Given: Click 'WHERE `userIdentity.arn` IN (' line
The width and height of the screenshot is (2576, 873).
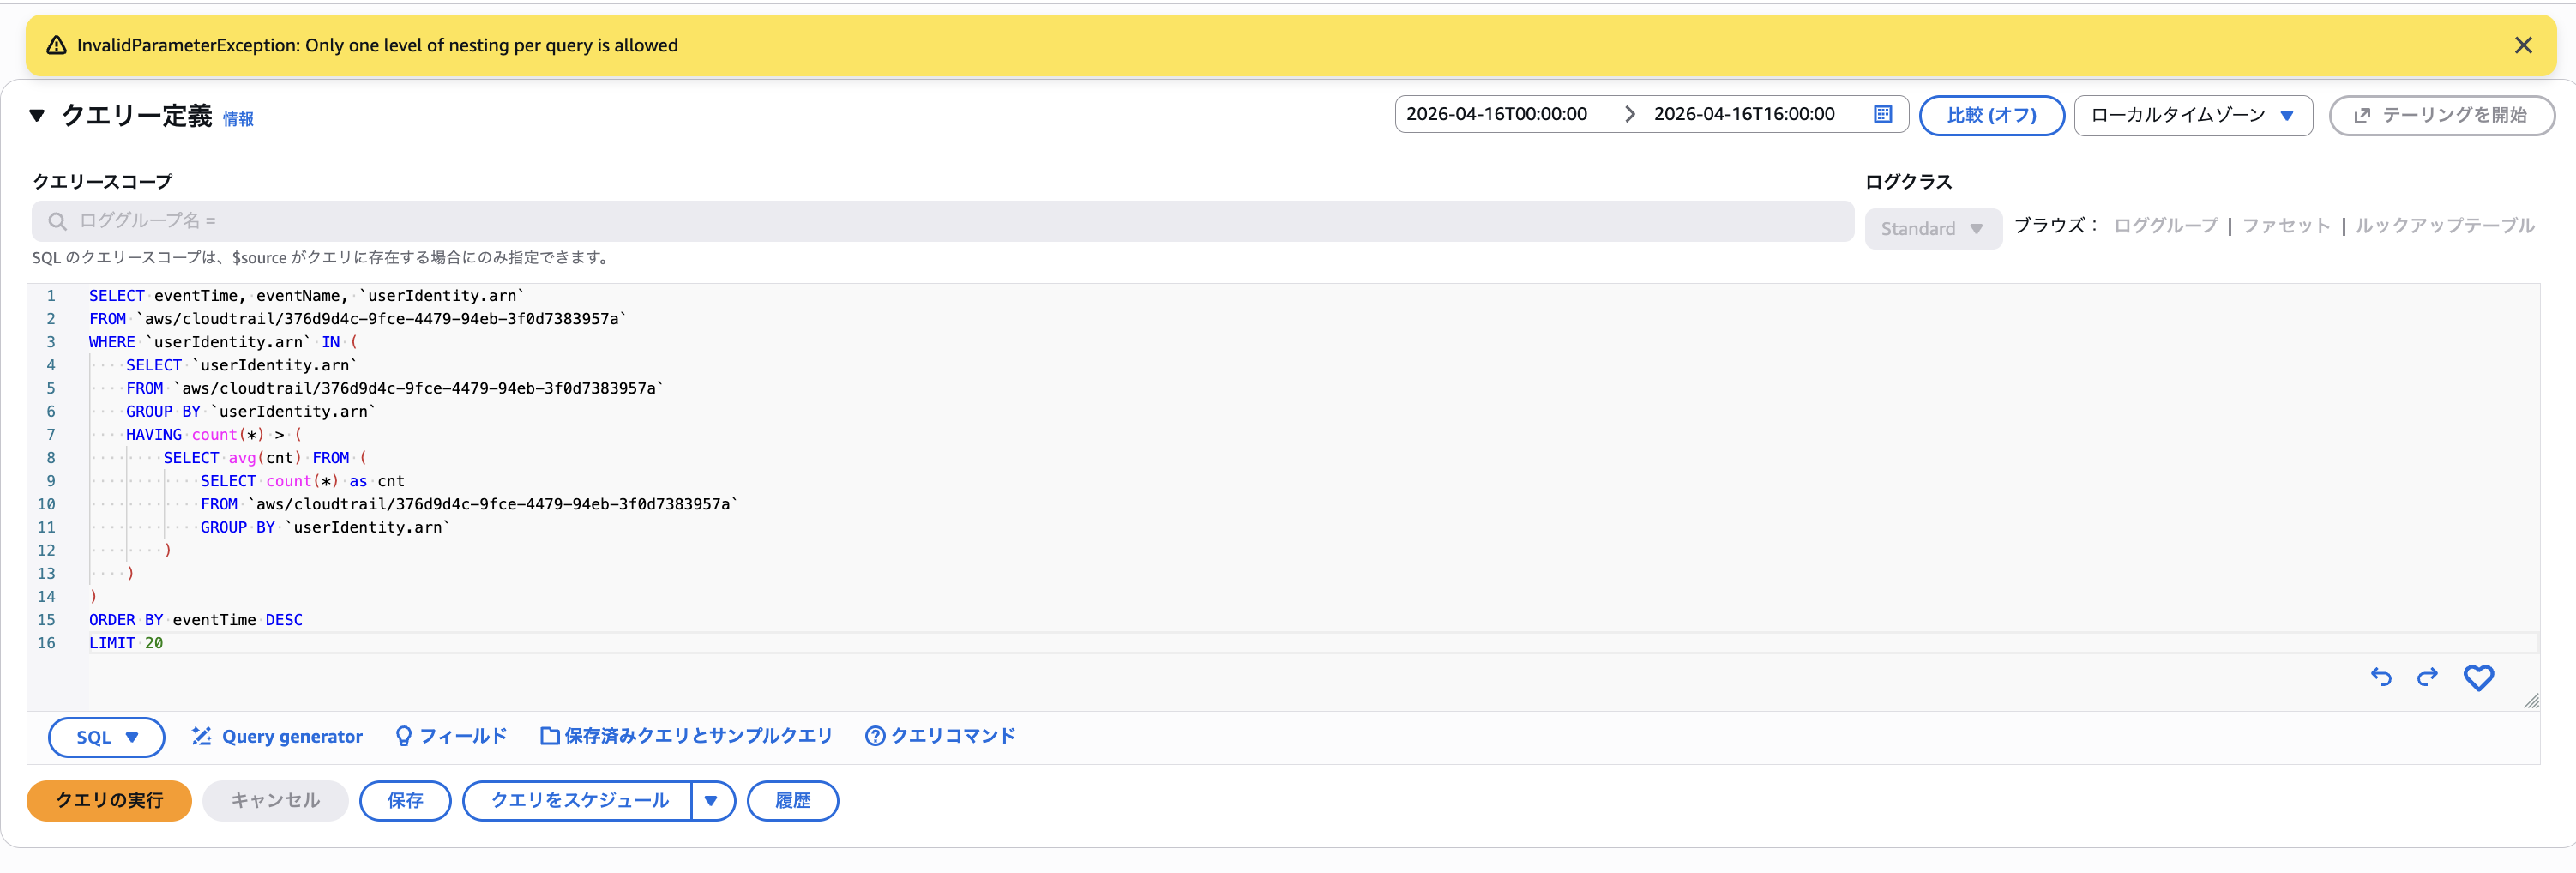Looking at the screenshot, I should point(224,342).
